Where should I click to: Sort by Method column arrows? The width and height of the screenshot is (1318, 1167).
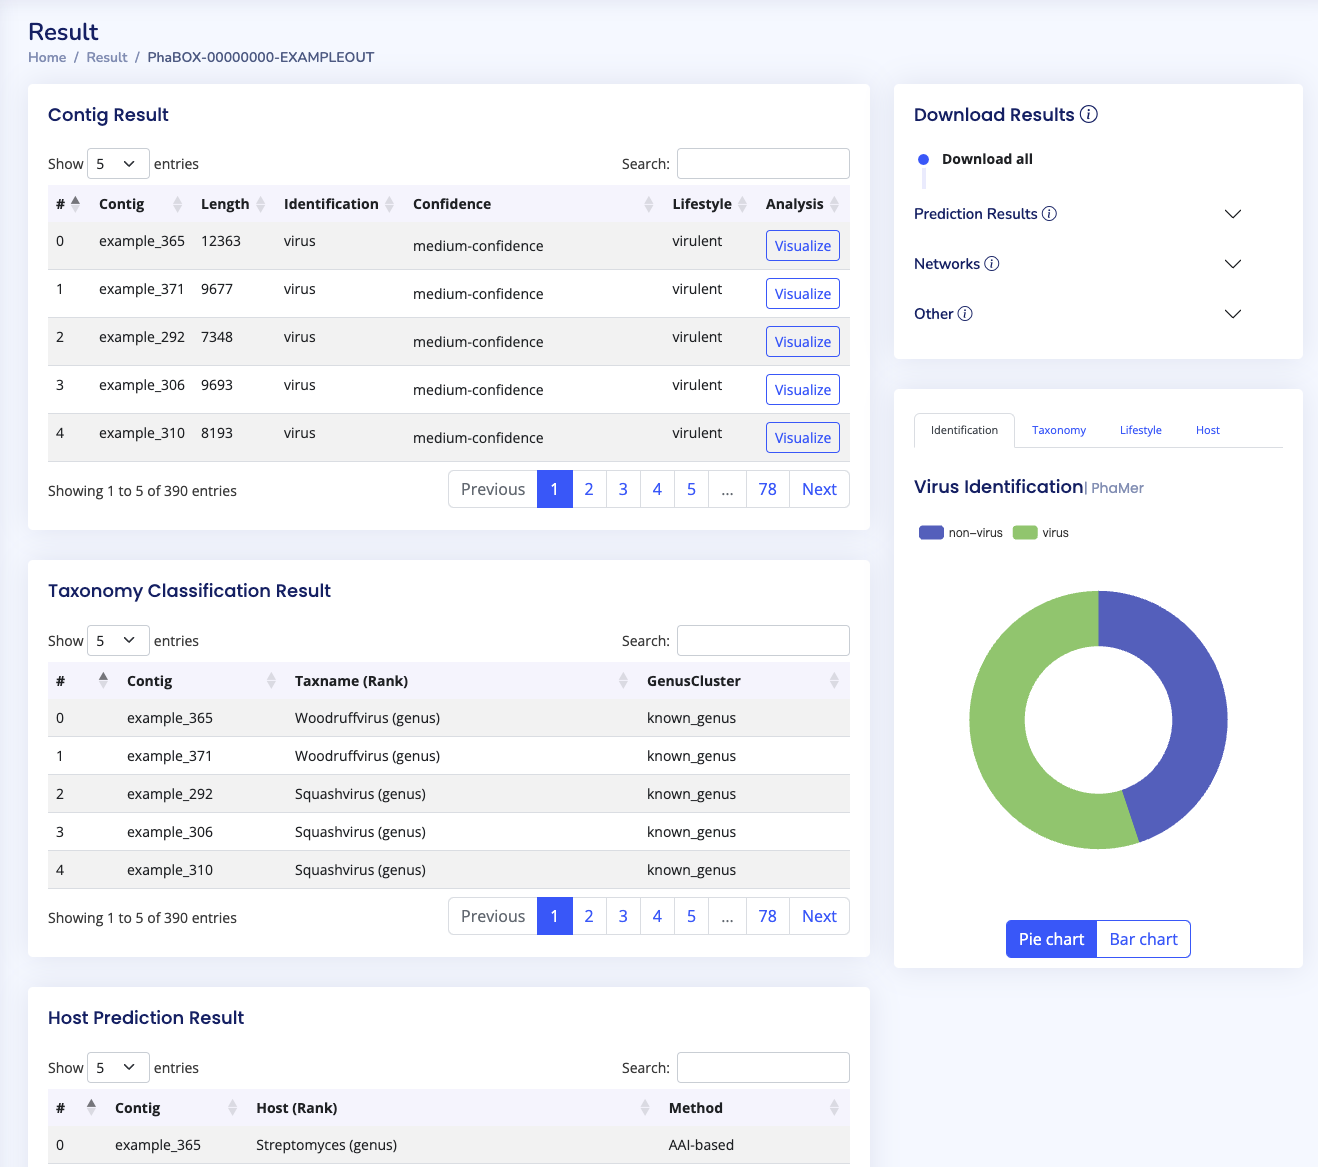(834, 1108)
